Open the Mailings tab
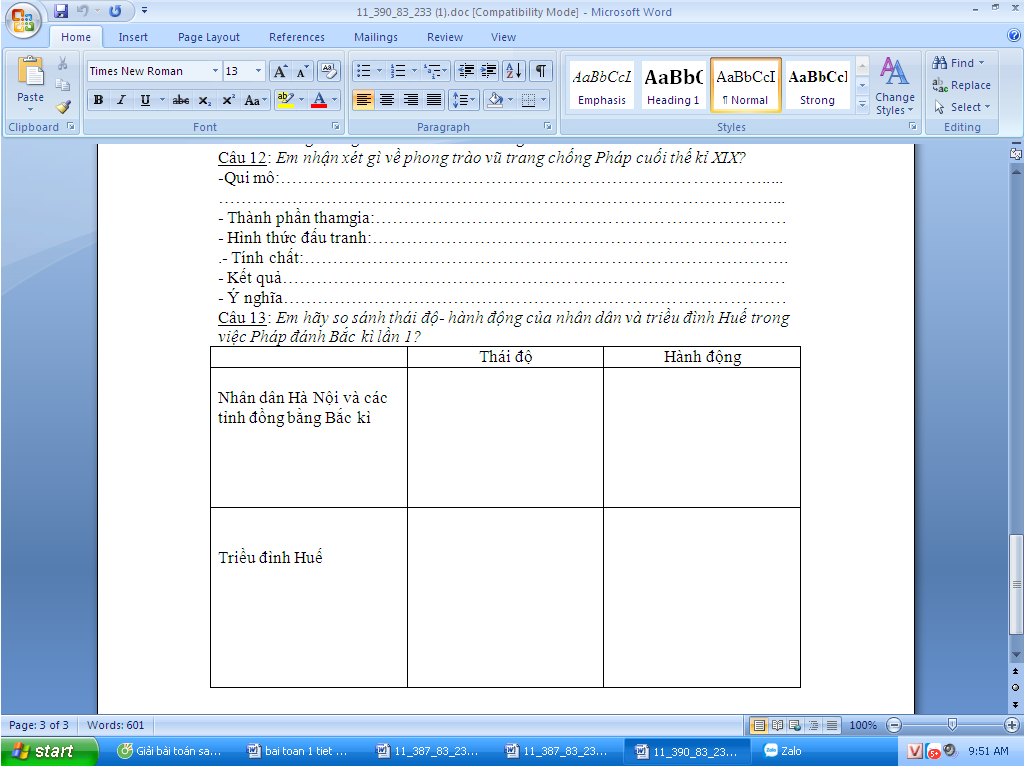The height and width of the screenshot is (768, 1024). 376,37
